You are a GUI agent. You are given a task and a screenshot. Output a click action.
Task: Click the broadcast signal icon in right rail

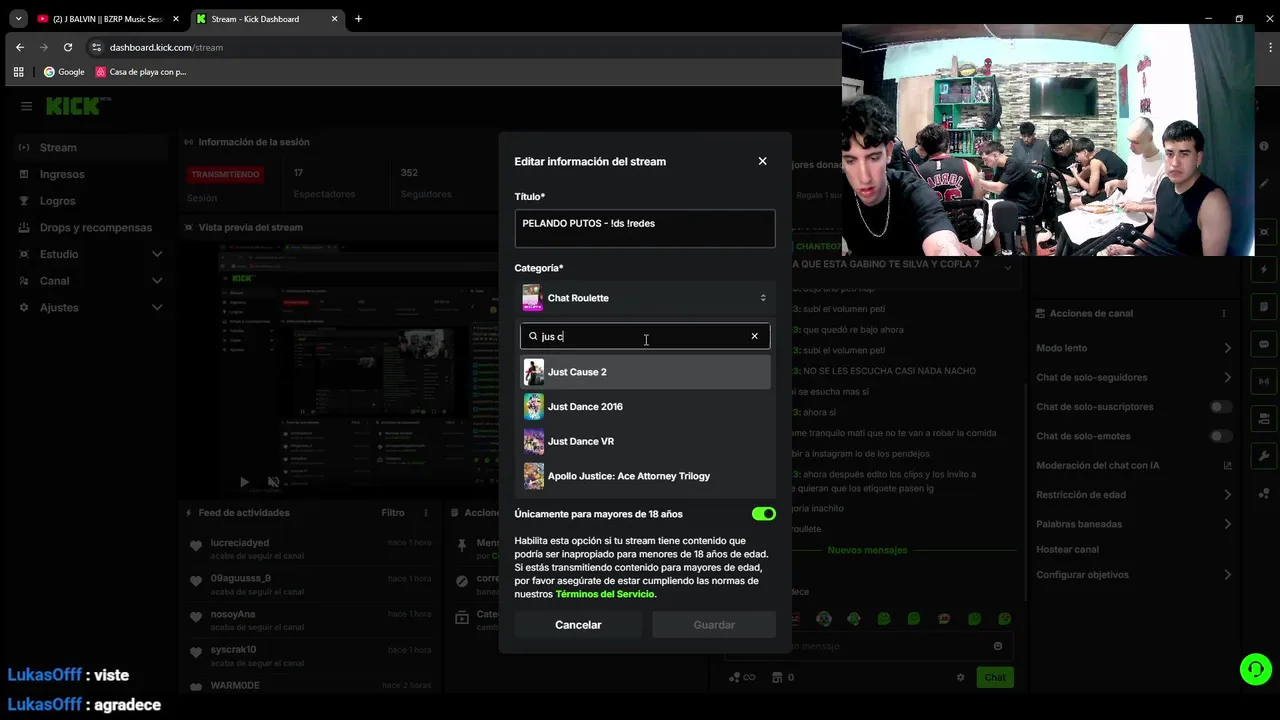click(x=1264, y=381)
